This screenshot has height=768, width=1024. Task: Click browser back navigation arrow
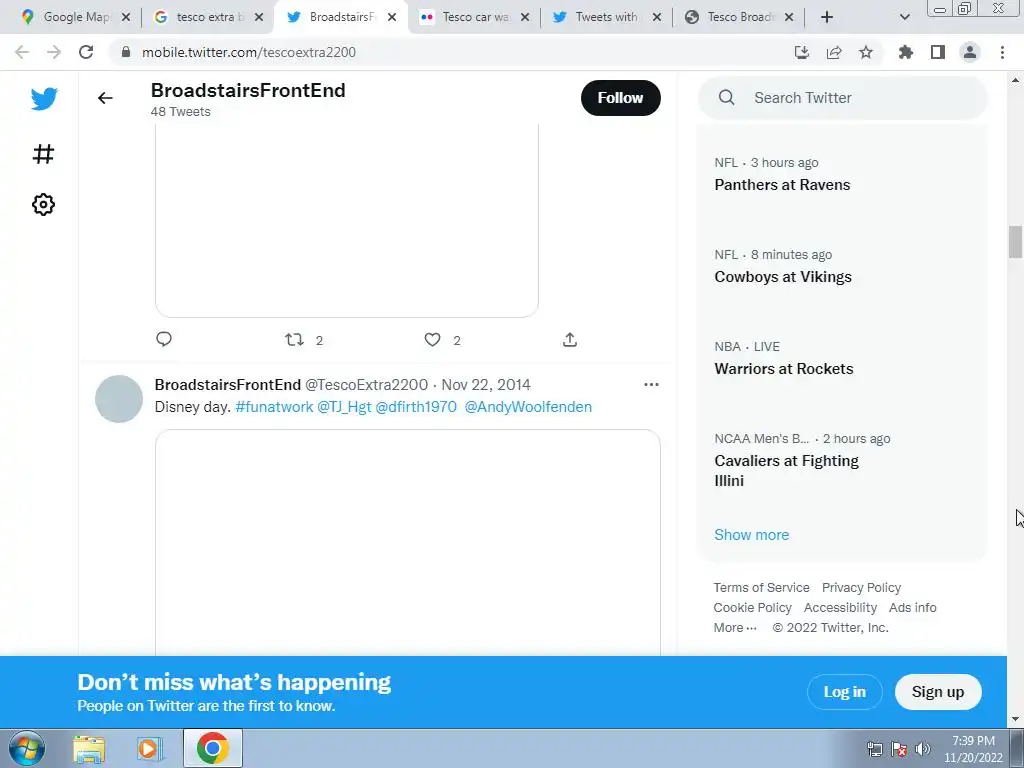click(22, 52)
